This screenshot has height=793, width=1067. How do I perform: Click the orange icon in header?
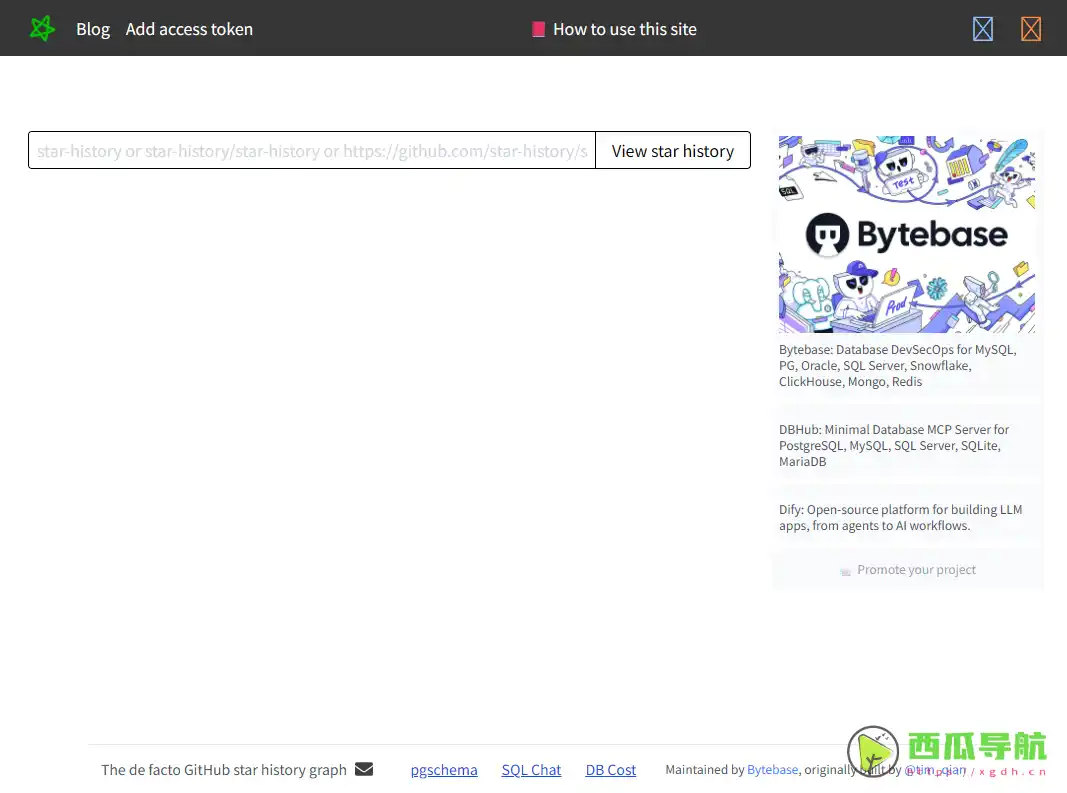(1031, 29)
